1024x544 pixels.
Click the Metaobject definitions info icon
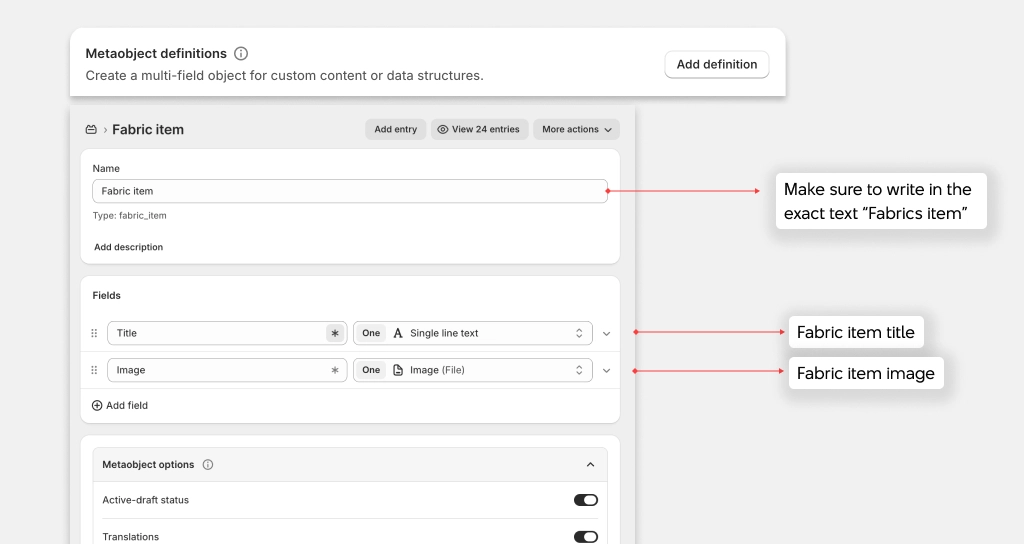tap(241, 54)
